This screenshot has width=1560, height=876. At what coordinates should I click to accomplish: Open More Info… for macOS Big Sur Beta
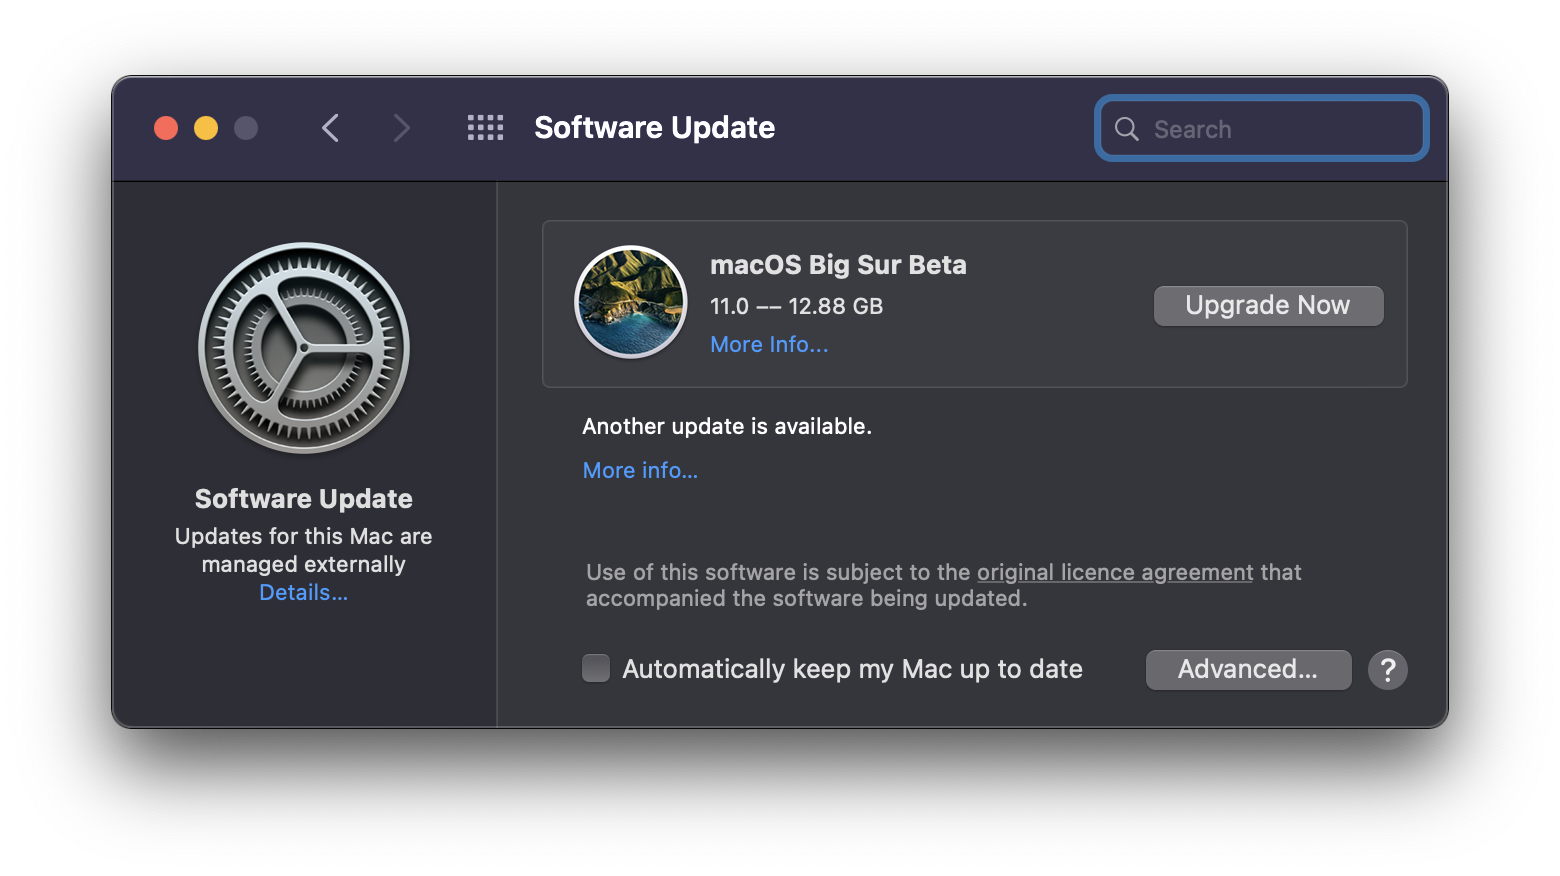tap(769, 345)
